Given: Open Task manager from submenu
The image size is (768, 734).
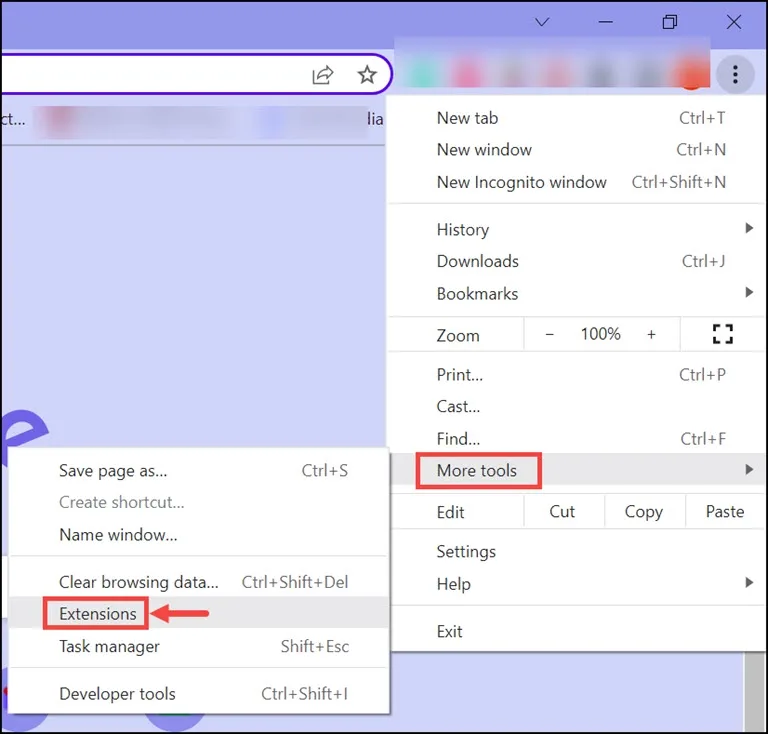Looking at the screenshot, I should coord(199,646).
